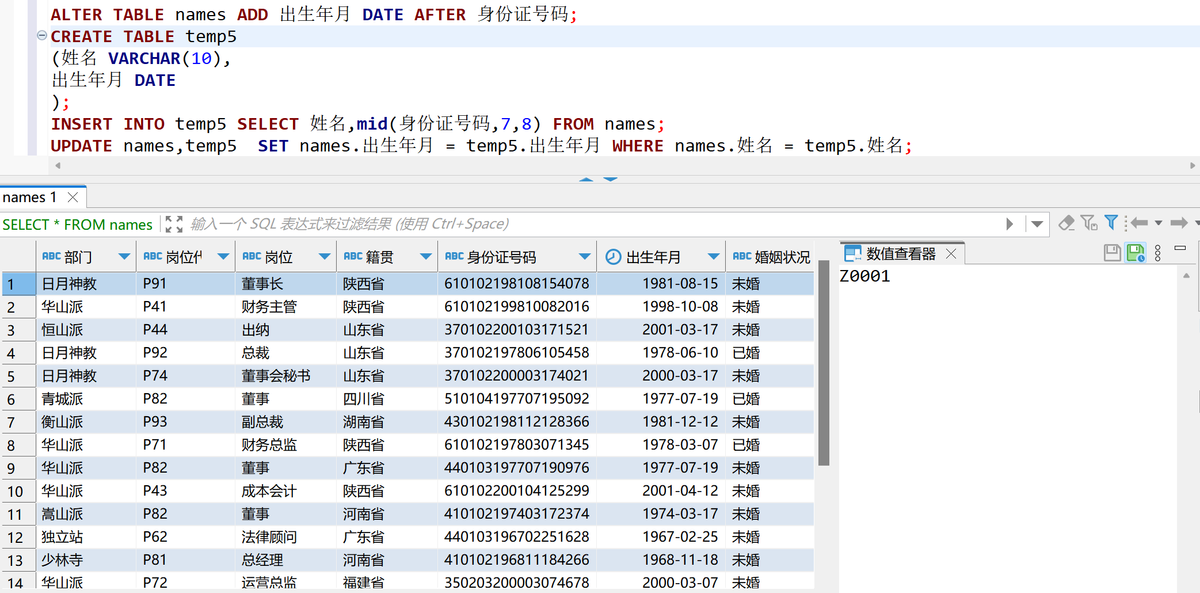This screenshot has width=1200, height=593.
Task: Click the 婚姻状况 column header
Action: click(x=770, y=257)
